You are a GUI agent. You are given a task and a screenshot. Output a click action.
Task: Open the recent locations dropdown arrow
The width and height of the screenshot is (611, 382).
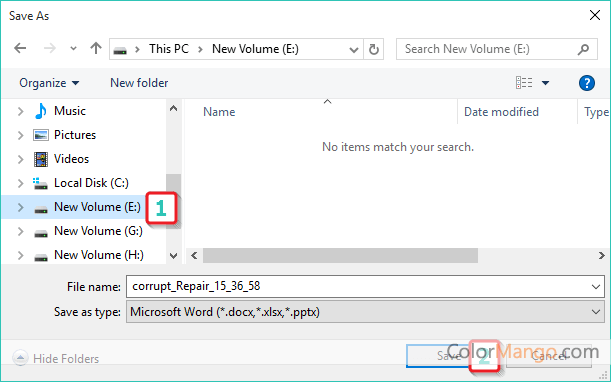(x=73, y=49)
